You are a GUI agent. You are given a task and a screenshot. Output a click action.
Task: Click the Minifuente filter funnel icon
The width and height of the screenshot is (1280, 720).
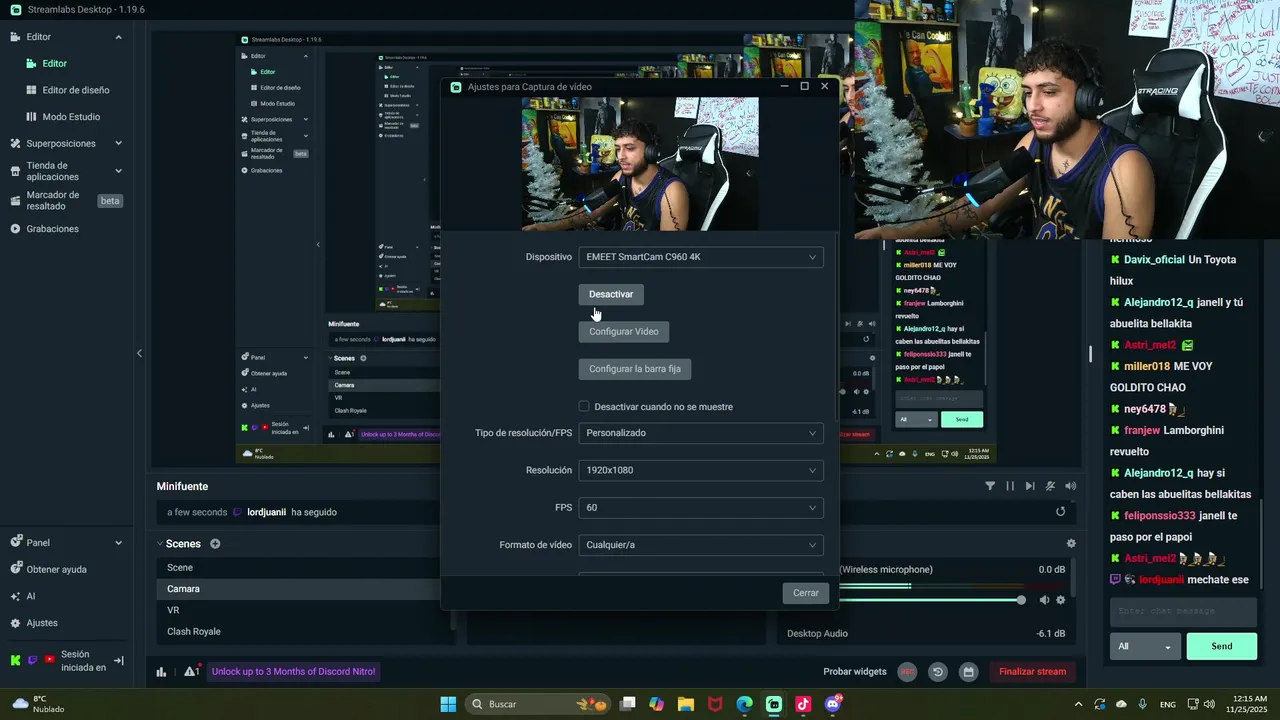pos(990,486)
